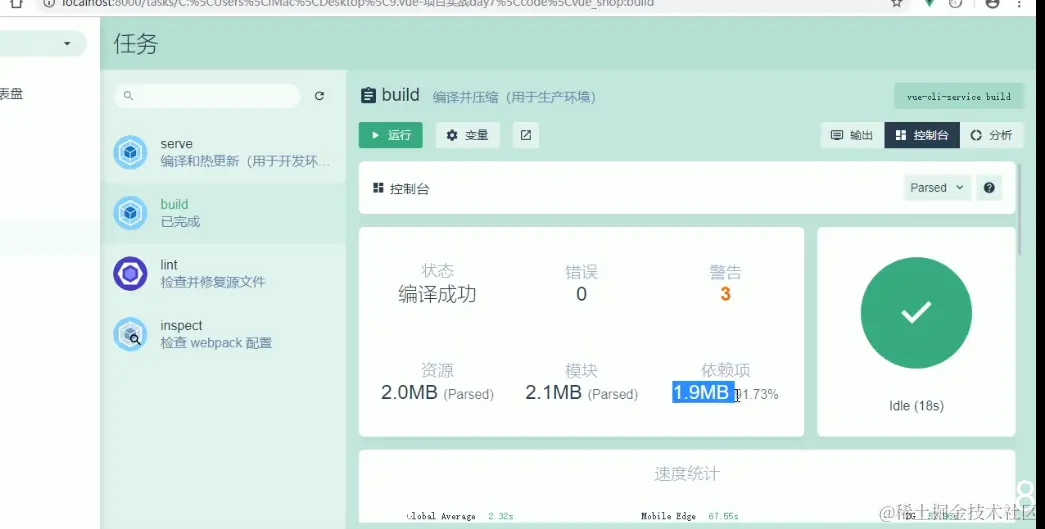Click the help question mark icon
The height and width of the screenshot is (529, 1045).
(x=989, y=188)
